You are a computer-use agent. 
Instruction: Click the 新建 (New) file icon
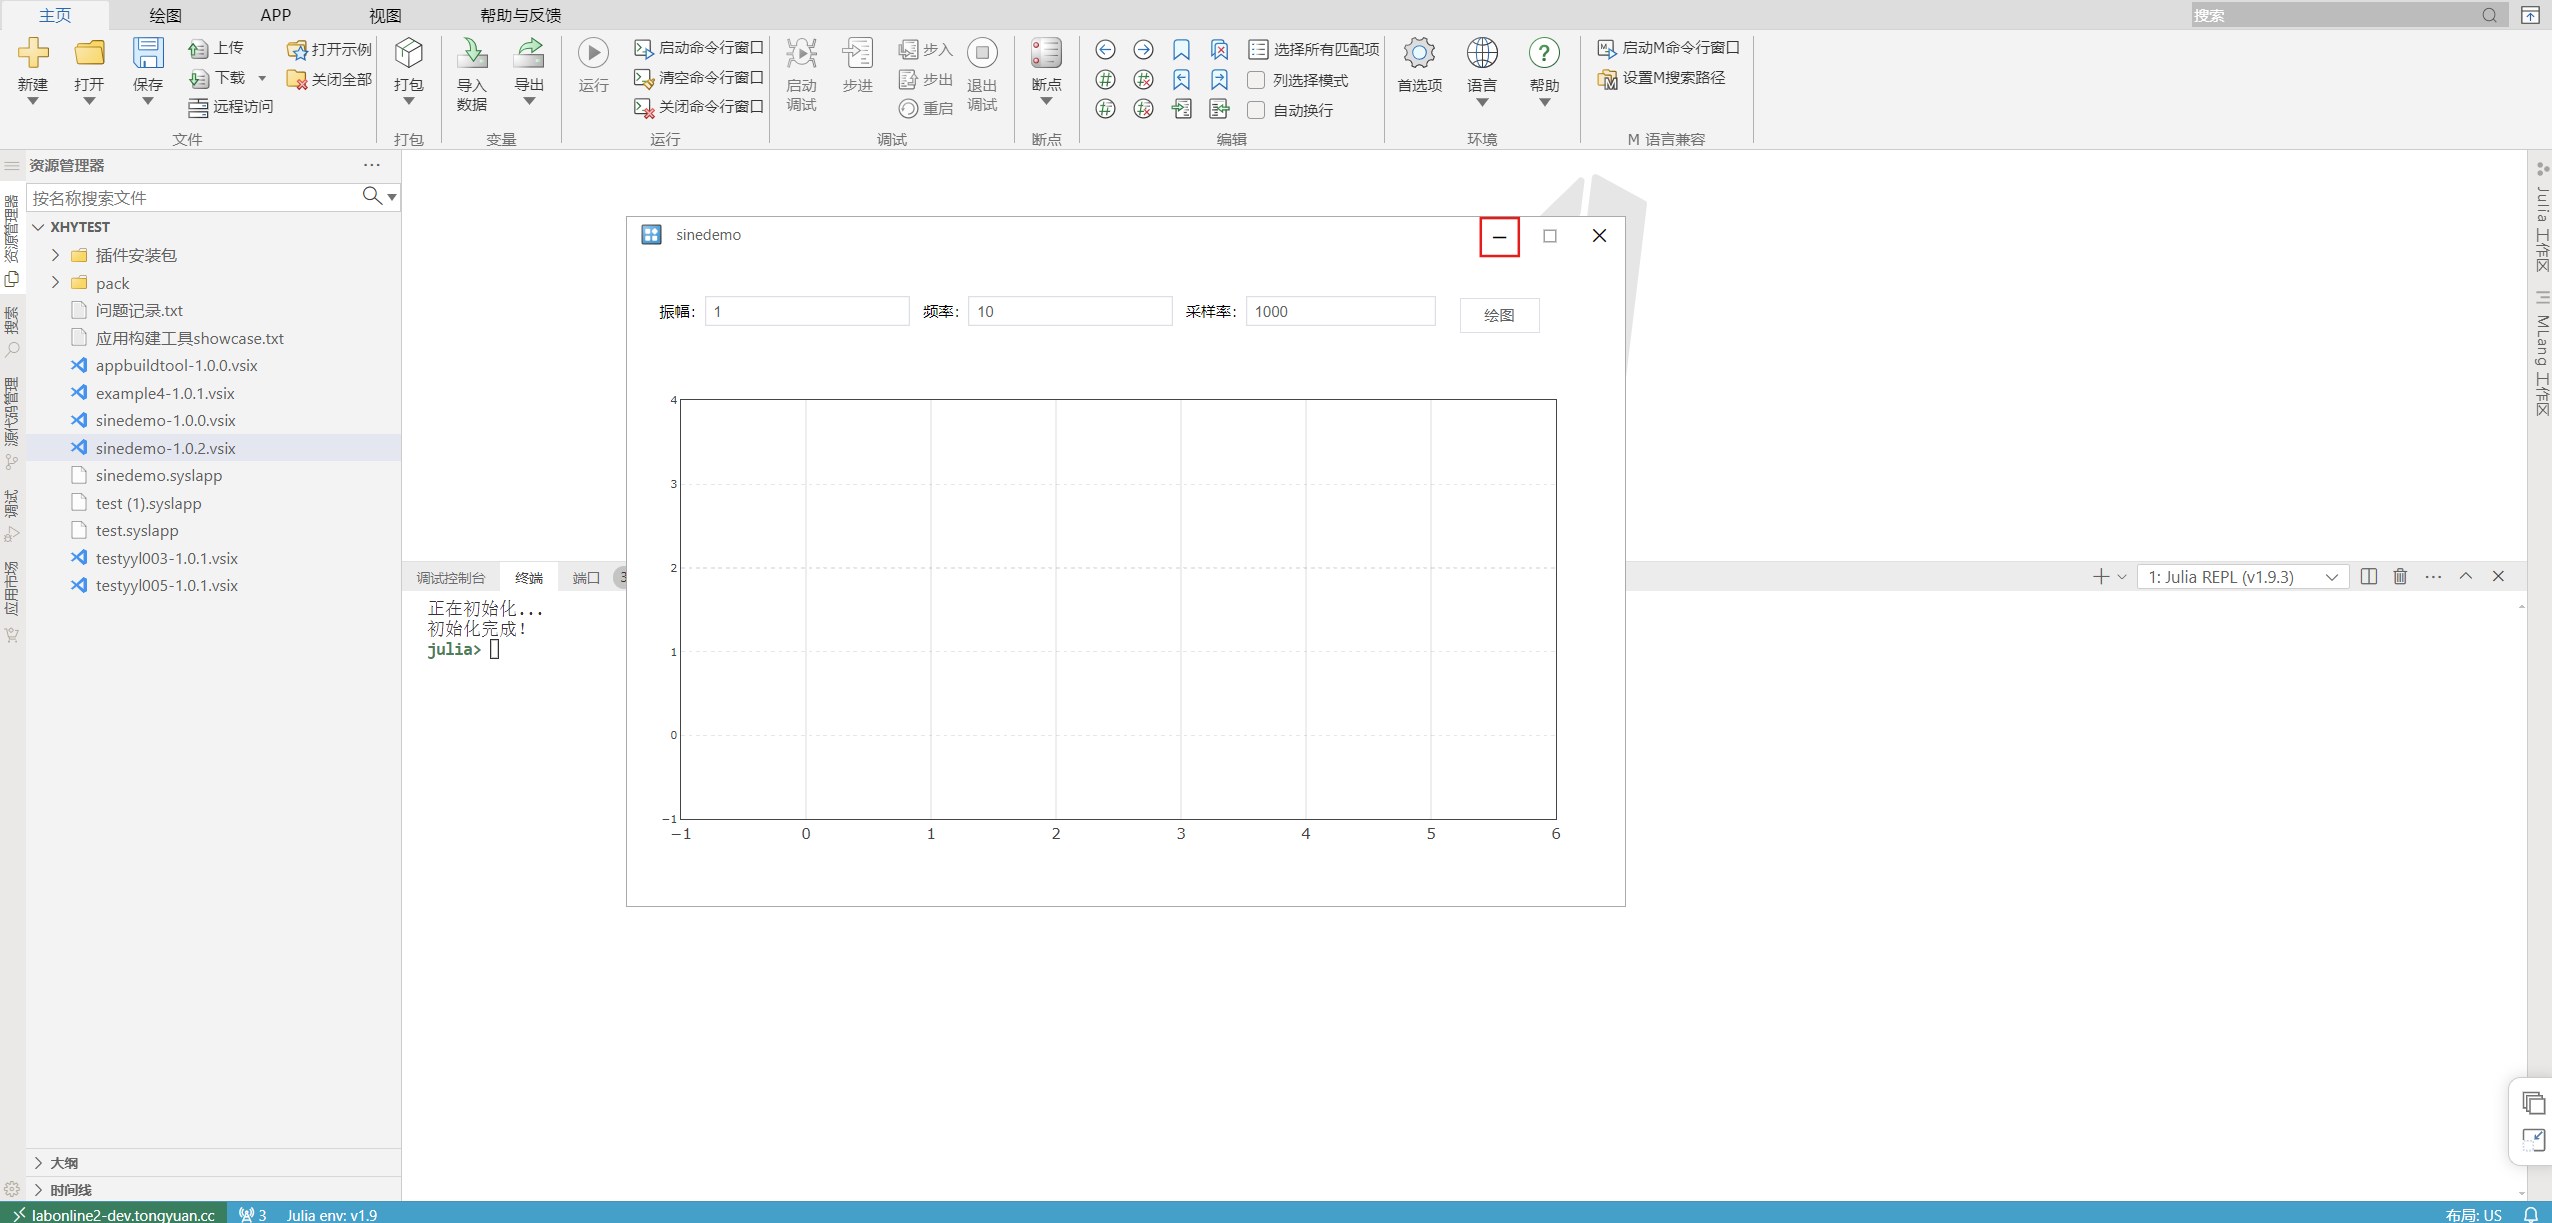click(33, 54)
